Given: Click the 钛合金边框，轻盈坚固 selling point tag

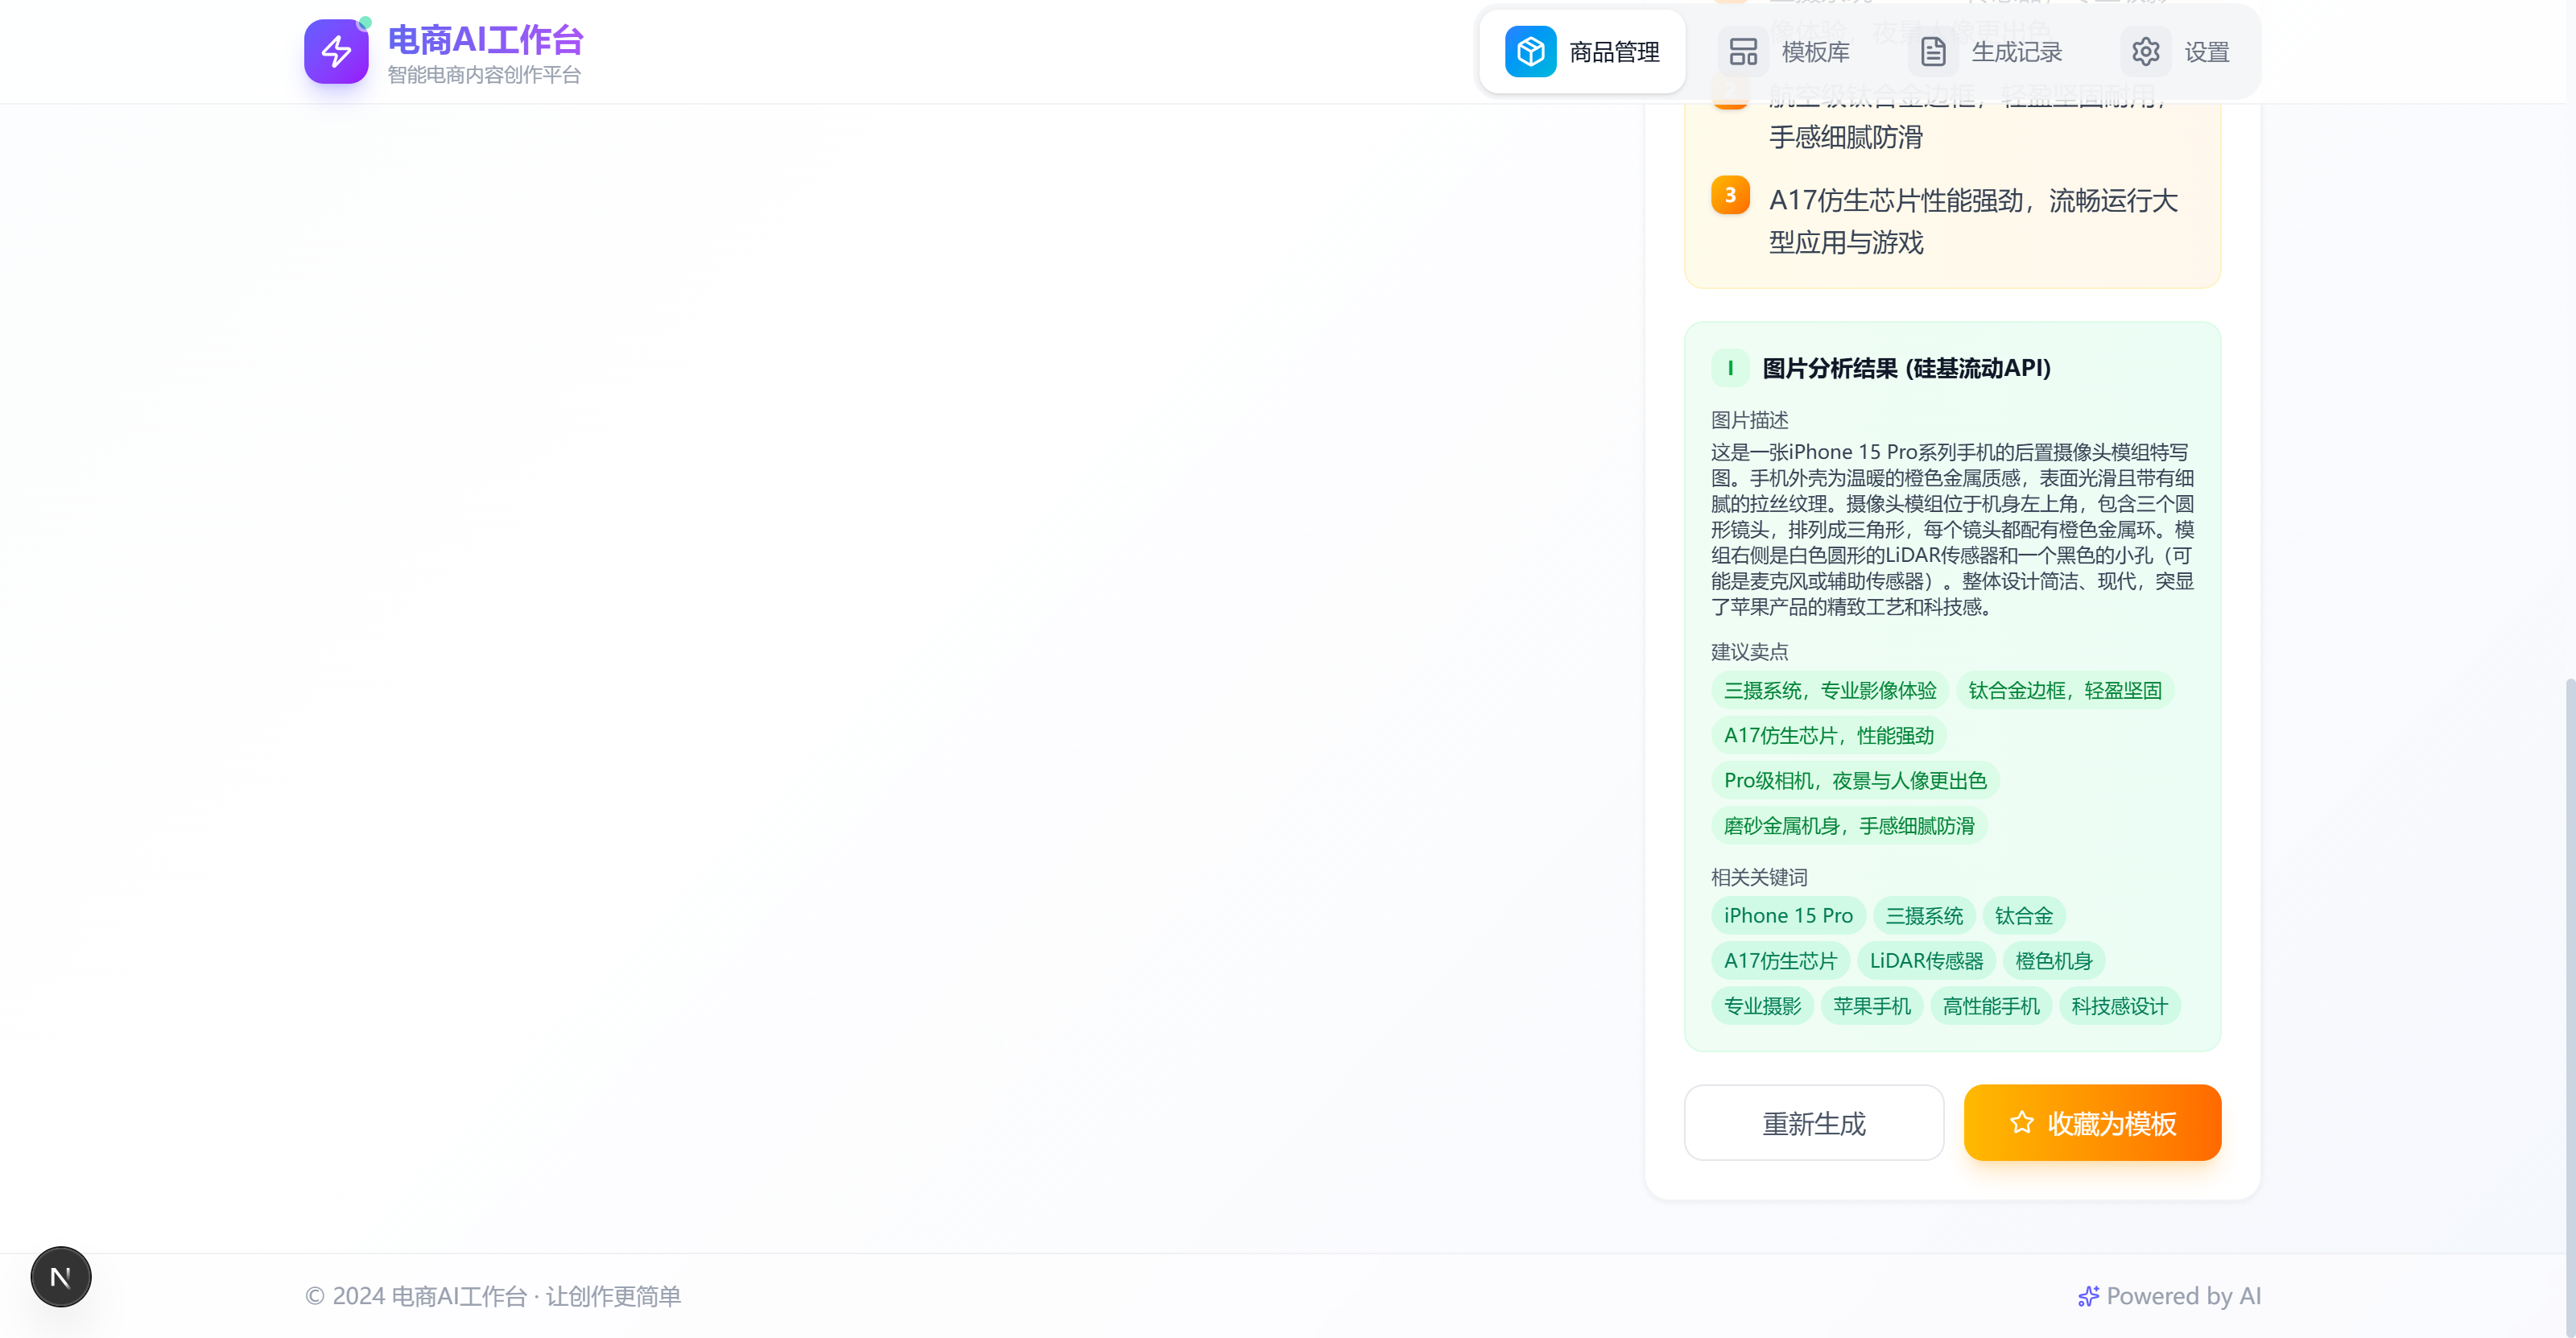Looking at the screenshot, I should tap(2064, 691).
